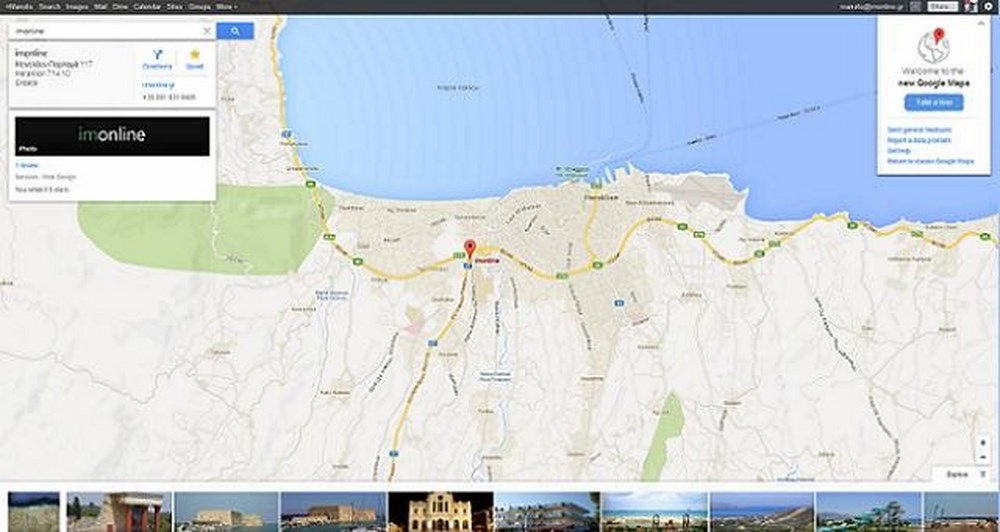The image size is (1000, 532).
Task: Open the ruins with red columns photo
Action: pyautogui.click(x=119, y=512)
